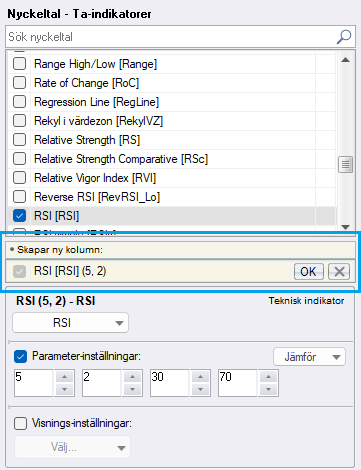This screenshot has width=361, height=470.
Task: Click the parameter field with value 2
Action: click(101, 383)
